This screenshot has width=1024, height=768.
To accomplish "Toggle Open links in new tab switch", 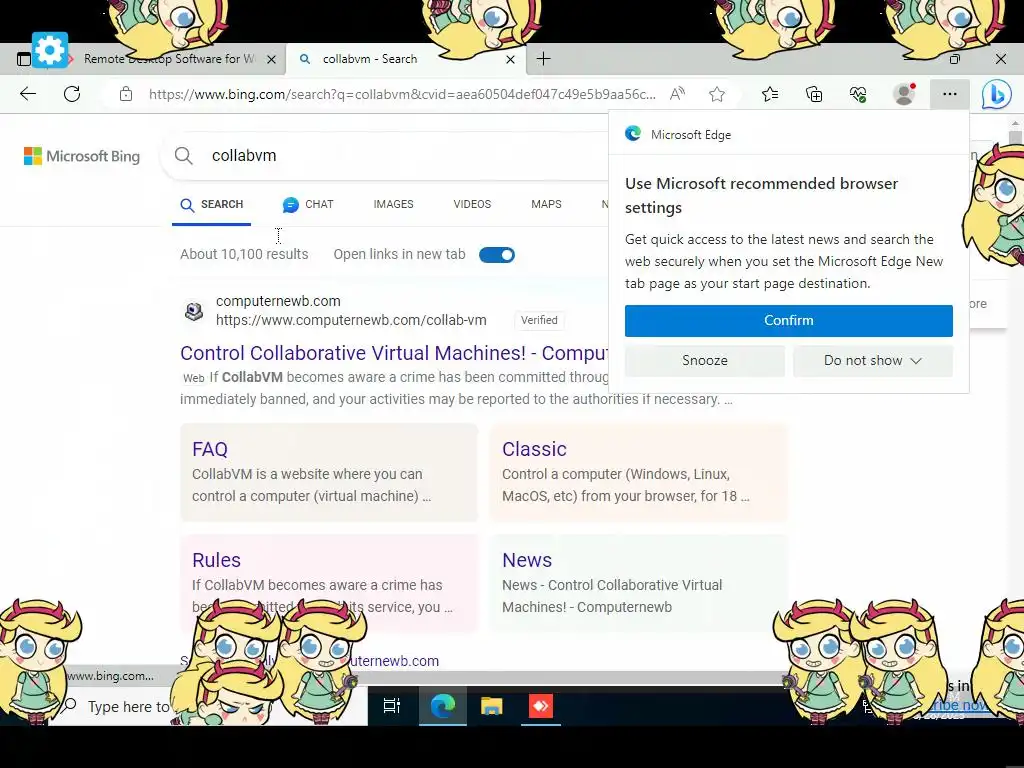I will coord(497,255).
